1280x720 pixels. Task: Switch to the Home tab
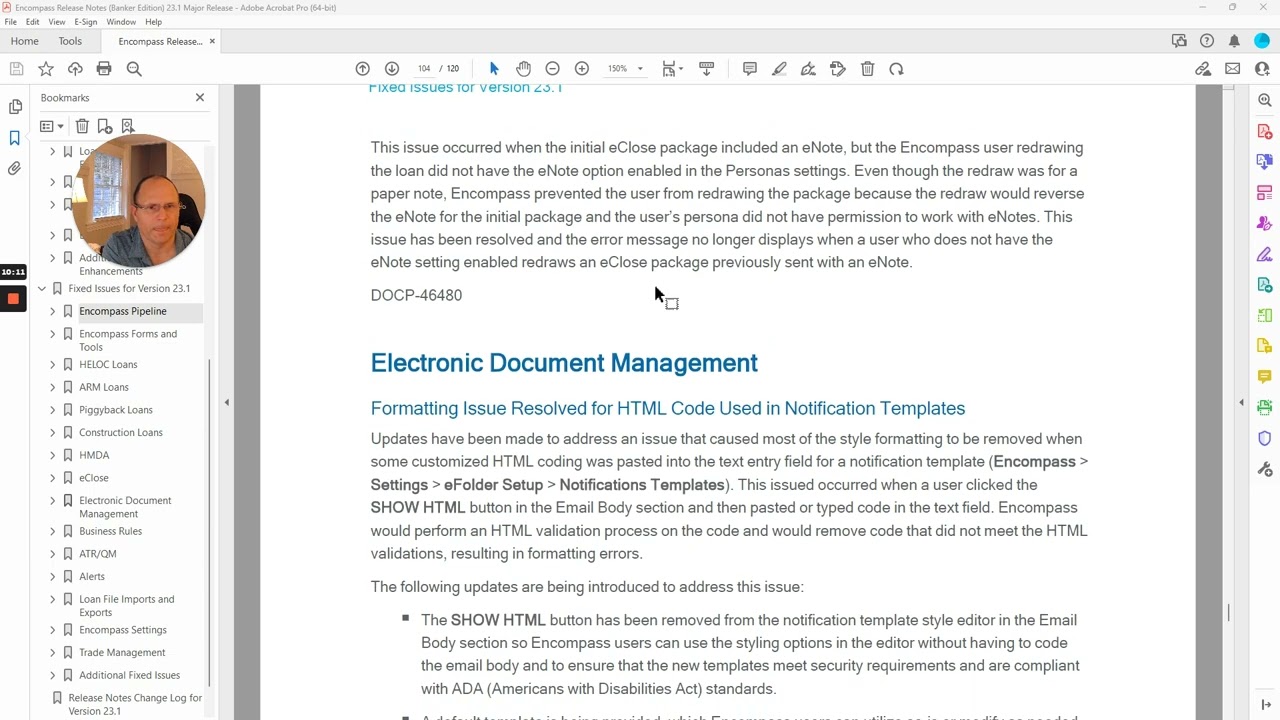[24, 41]
